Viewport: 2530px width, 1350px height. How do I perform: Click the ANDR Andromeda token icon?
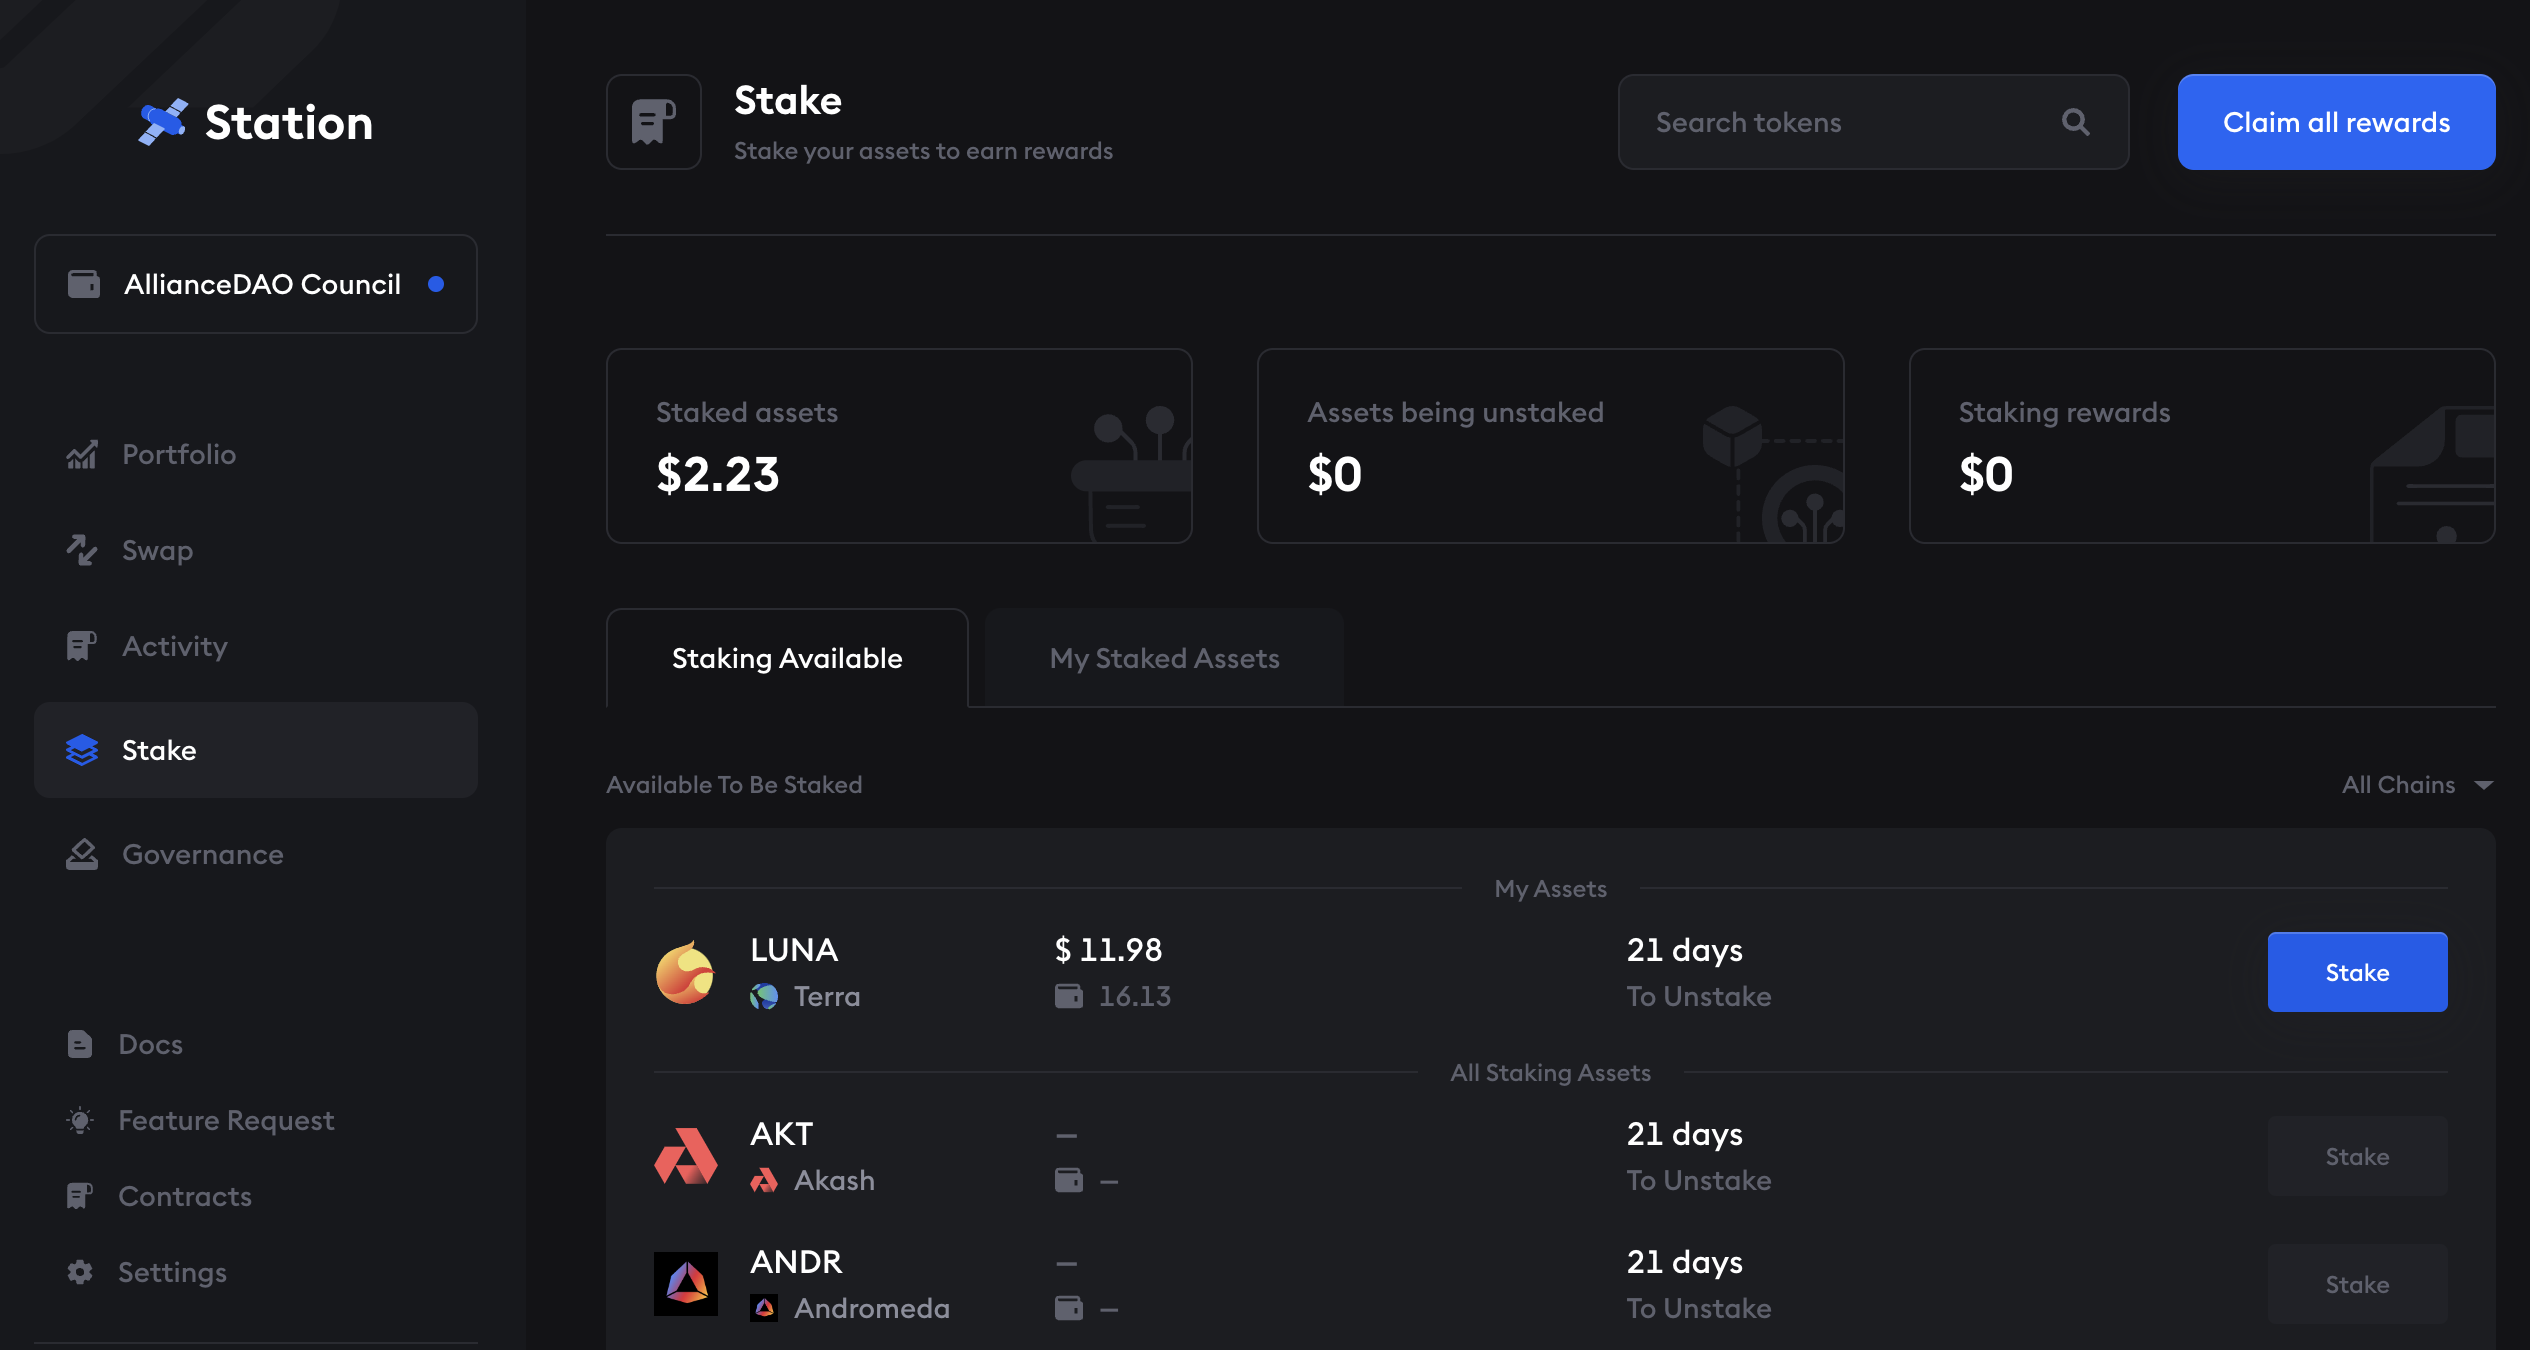pyautogui.click(x=685, y=1284)
